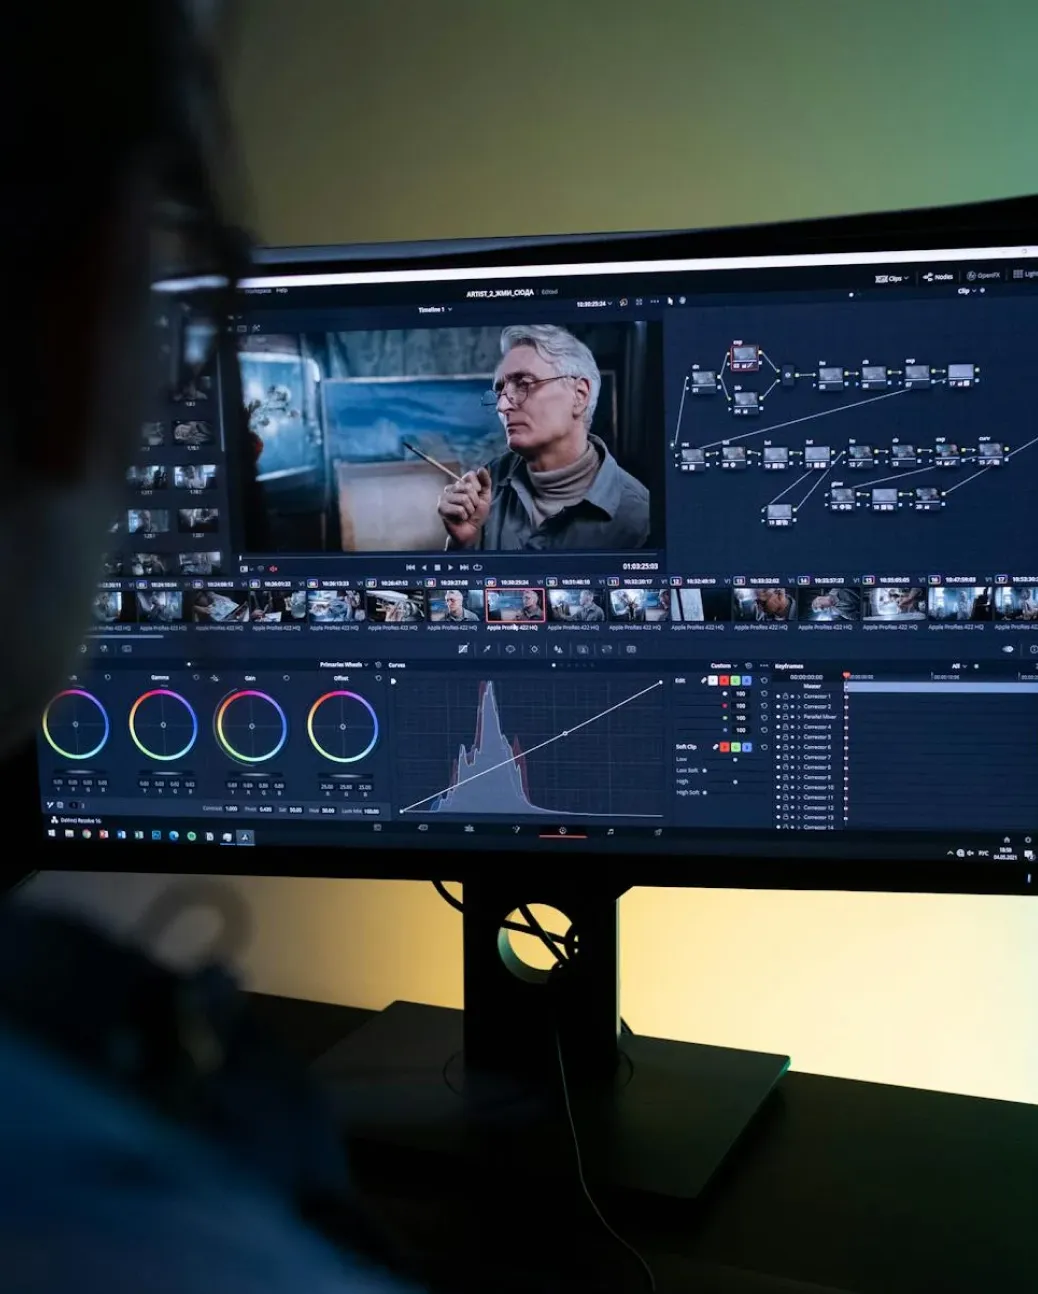The width and height of the screenshot is (1038, 1294).
Task: Toggle the Soft Clip blue channel button
Action: (x=747, y=747)
